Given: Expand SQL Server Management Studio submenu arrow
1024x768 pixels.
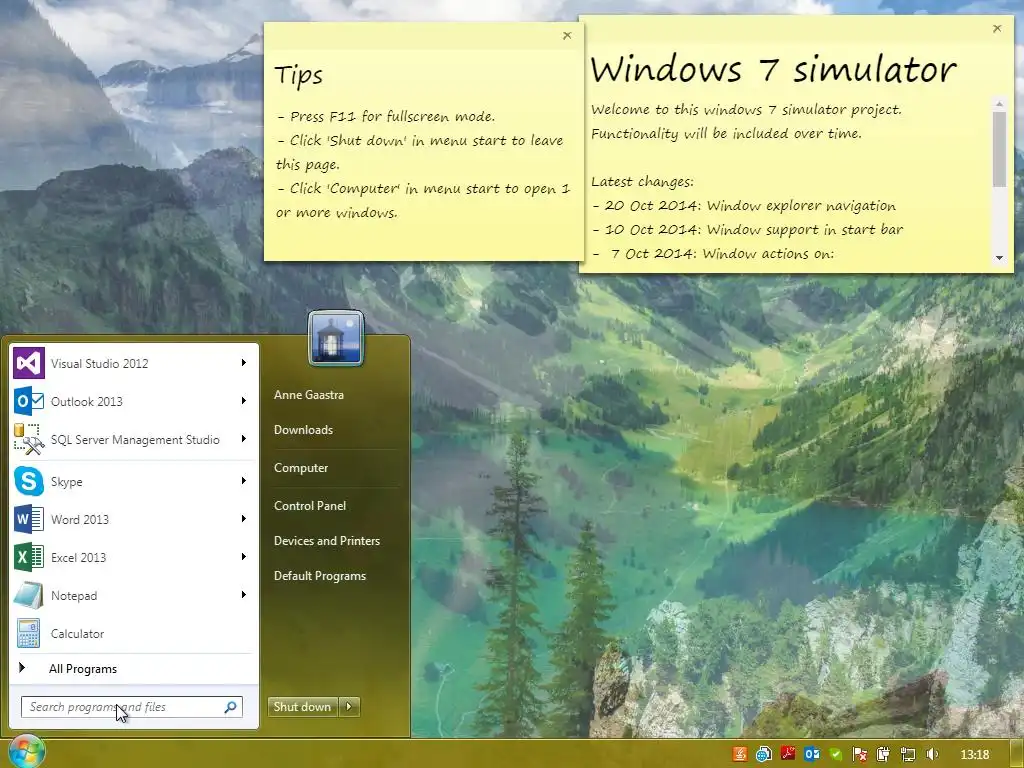Looking at the screenshot, I should pyautogui.click(x=244, y=438).
